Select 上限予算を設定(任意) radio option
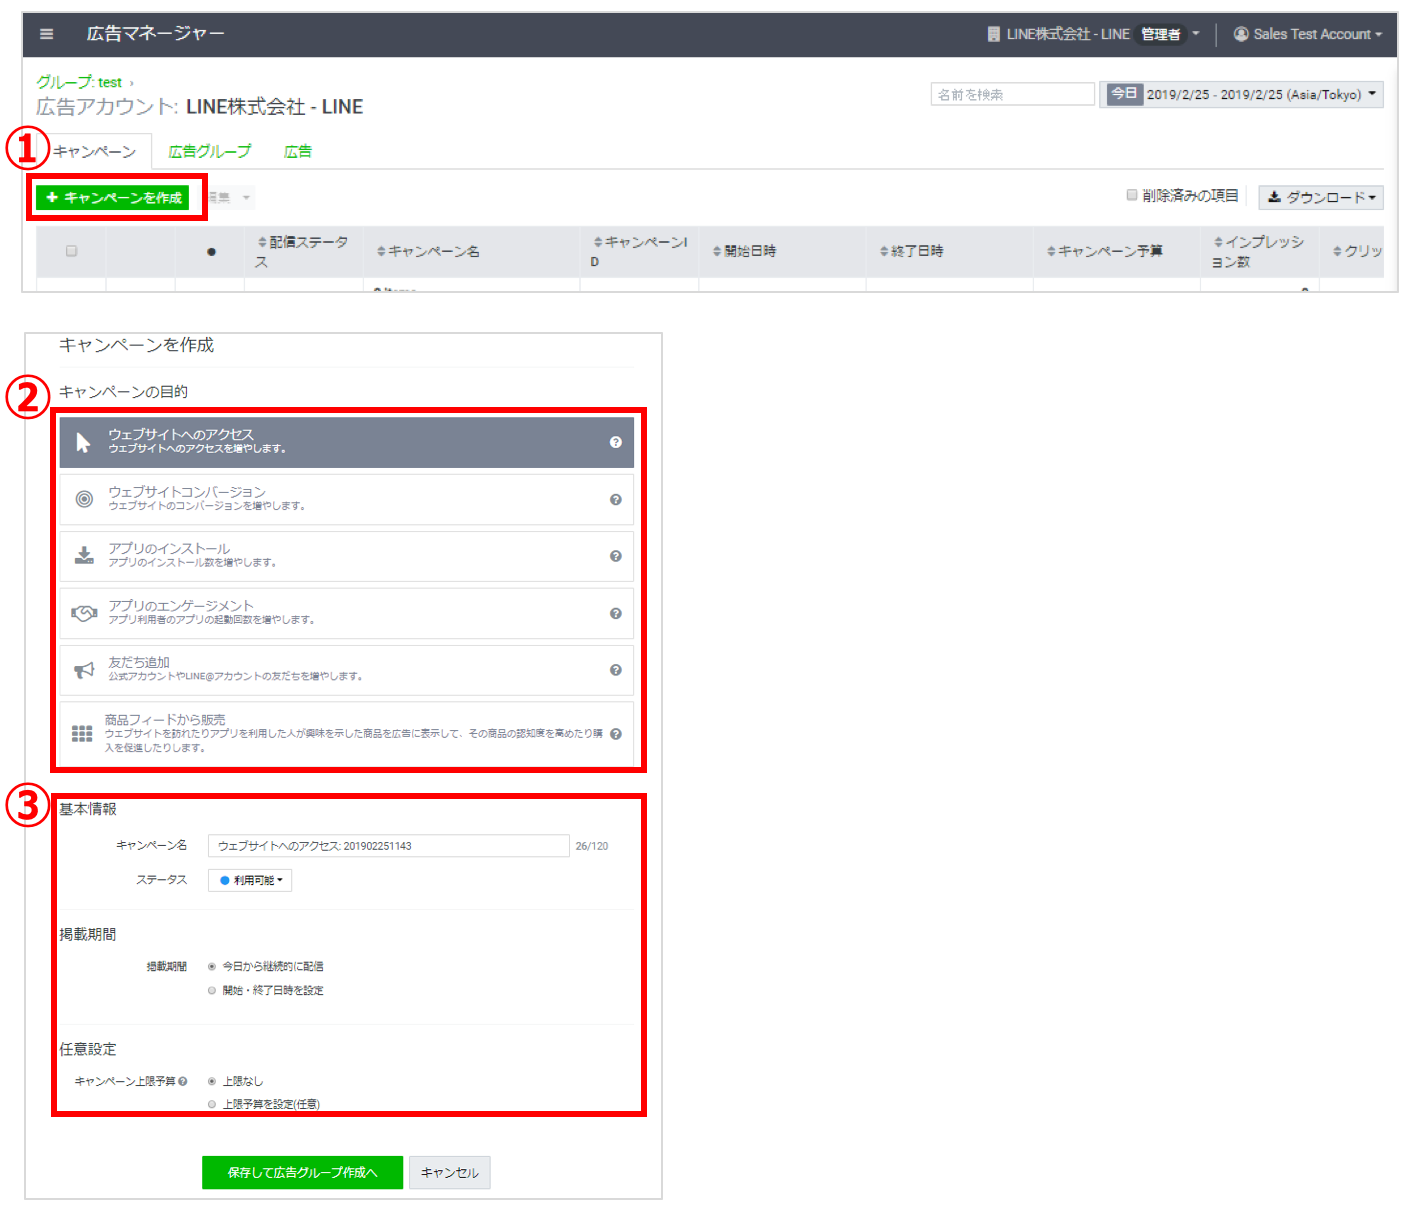The image size is (1407, 1209). [212, 1104]
